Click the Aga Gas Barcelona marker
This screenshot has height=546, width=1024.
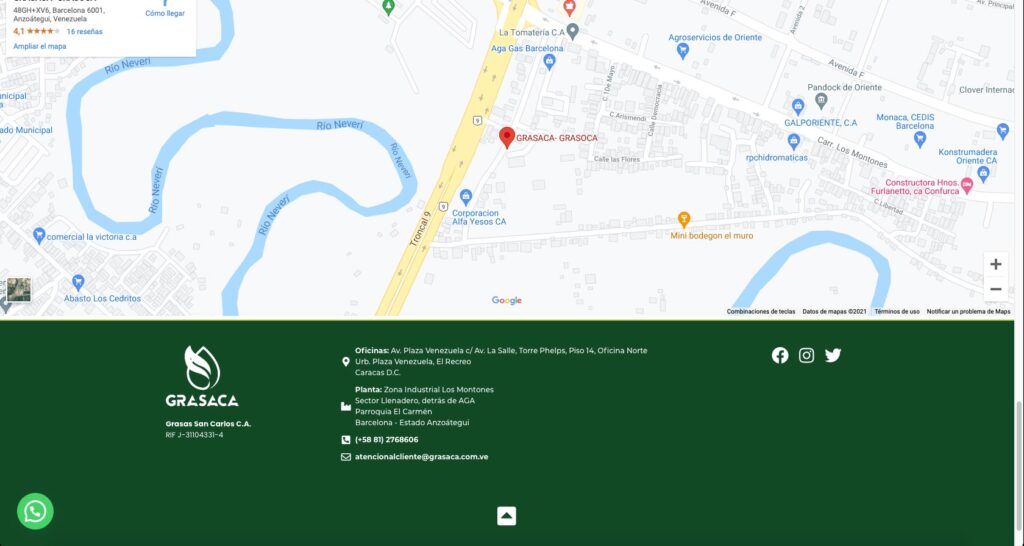[549, 61]
